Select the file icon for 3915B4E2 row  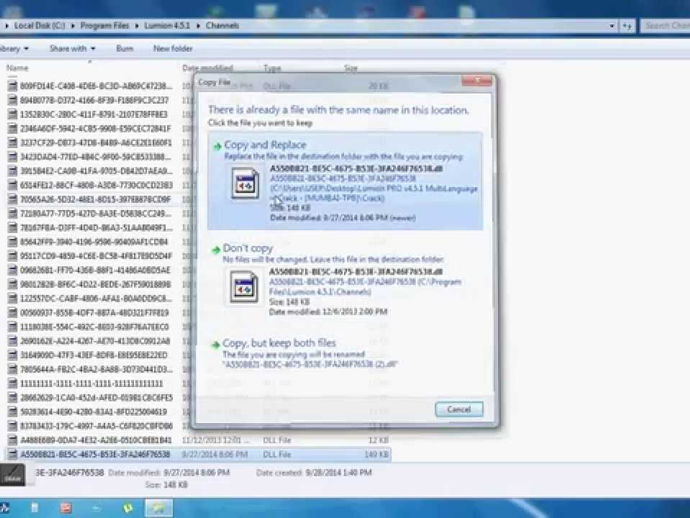click(x=13, y=171)
